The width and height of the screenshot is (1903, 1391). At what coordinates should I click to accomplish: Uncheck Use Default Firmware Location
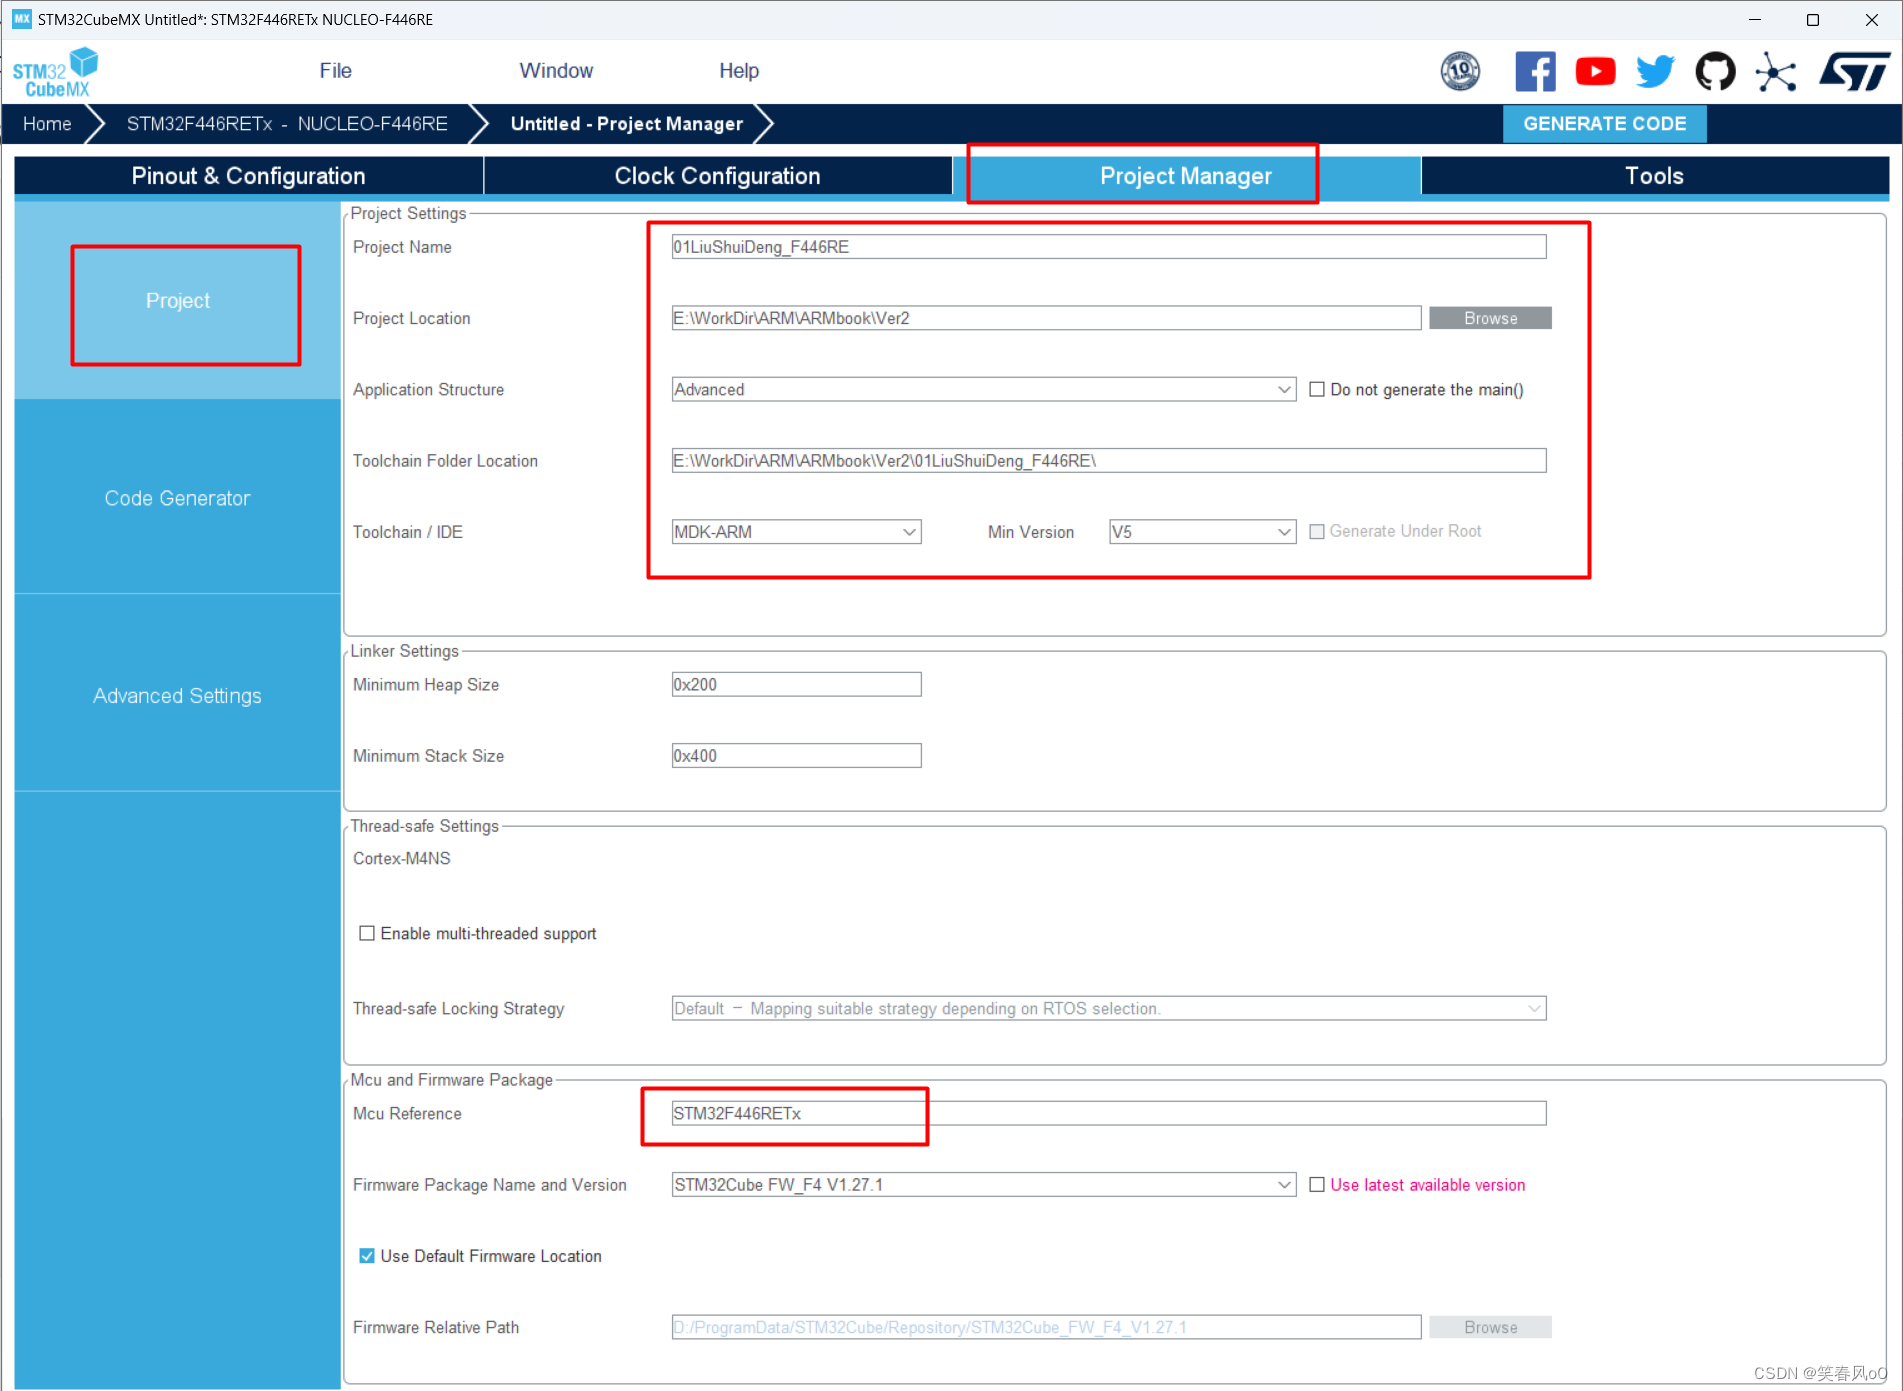tap(367, 1256)
